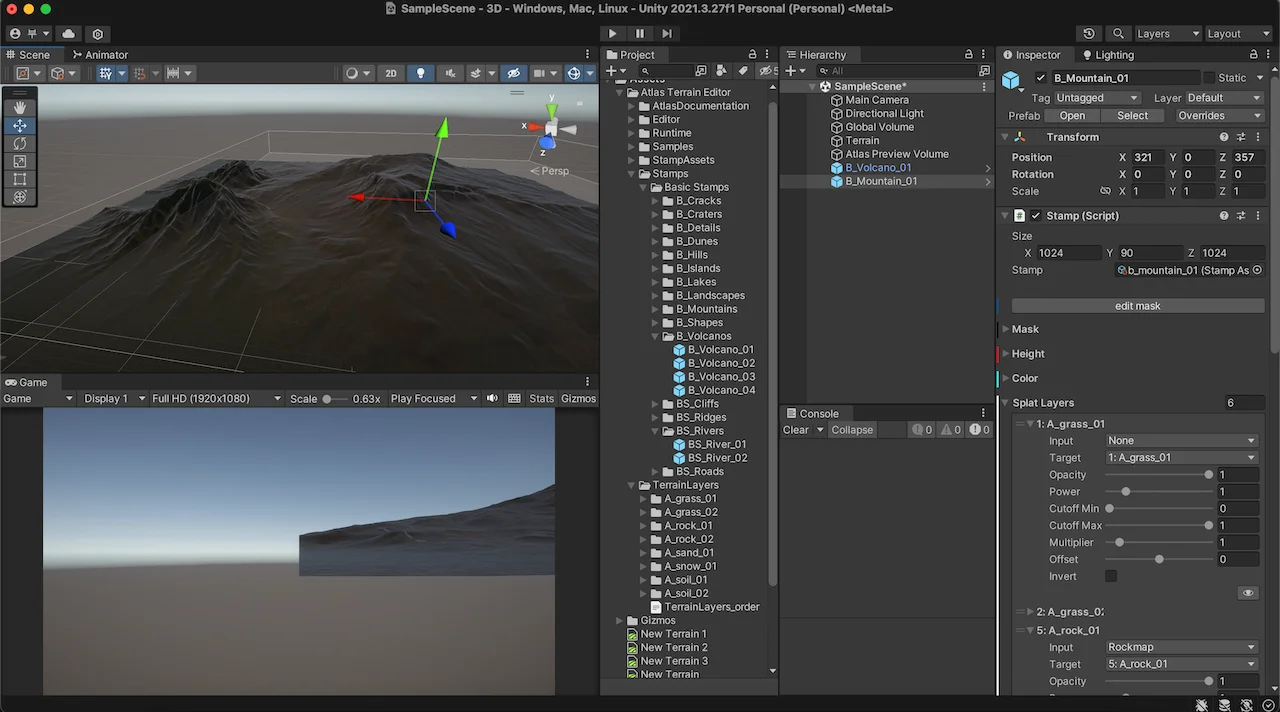Toggle the B_Mountain_01 active checkbox
This screenshot has height=712, width=1280.
click(x=1041, y=78)
